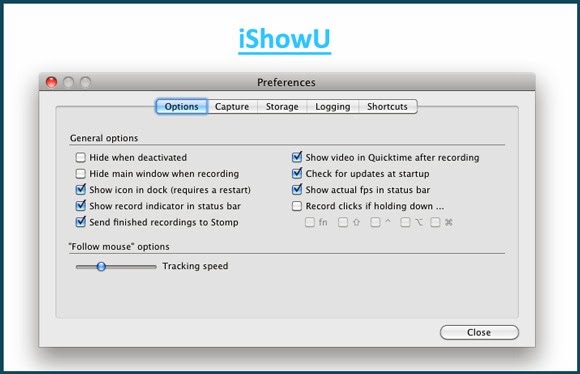Open the Storage tab
The height and width of the screenshot is (374, 580).
[282, 107]
